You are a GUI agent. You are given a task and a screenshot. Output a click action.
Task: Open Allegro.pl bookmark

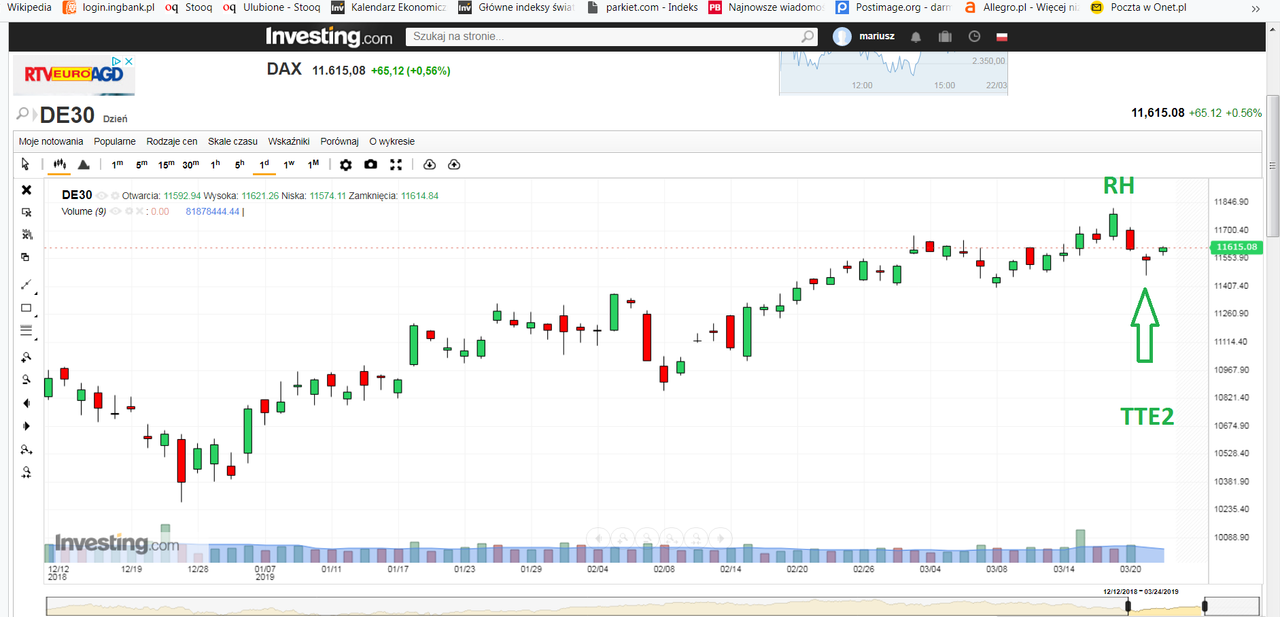pyautogui.click(x=1021, y=7)
